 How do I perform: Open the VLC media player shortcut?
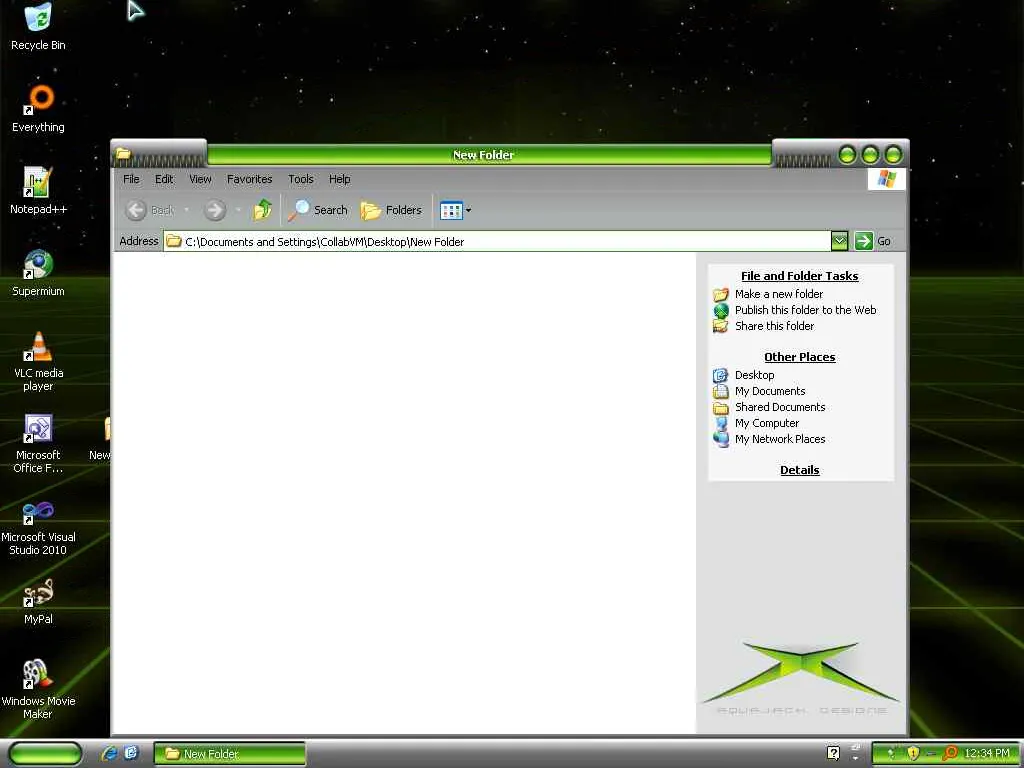tap(38, 361)
